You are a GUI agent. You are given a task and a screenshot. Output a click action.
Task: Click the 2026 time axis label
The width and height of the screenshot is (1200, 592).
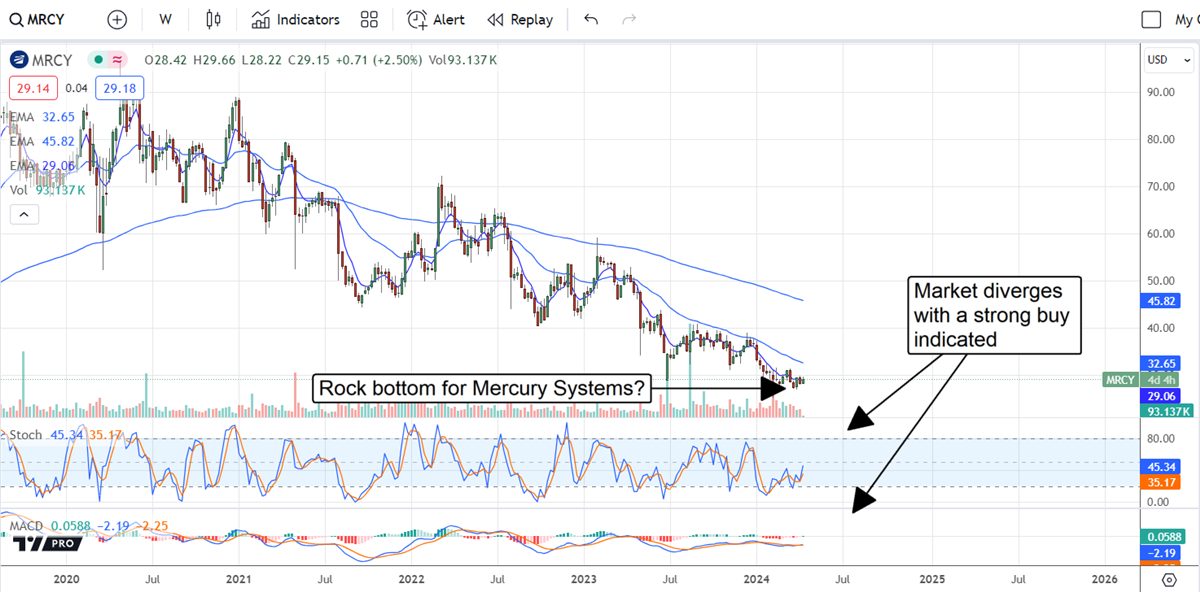(x=1105, y=579)
